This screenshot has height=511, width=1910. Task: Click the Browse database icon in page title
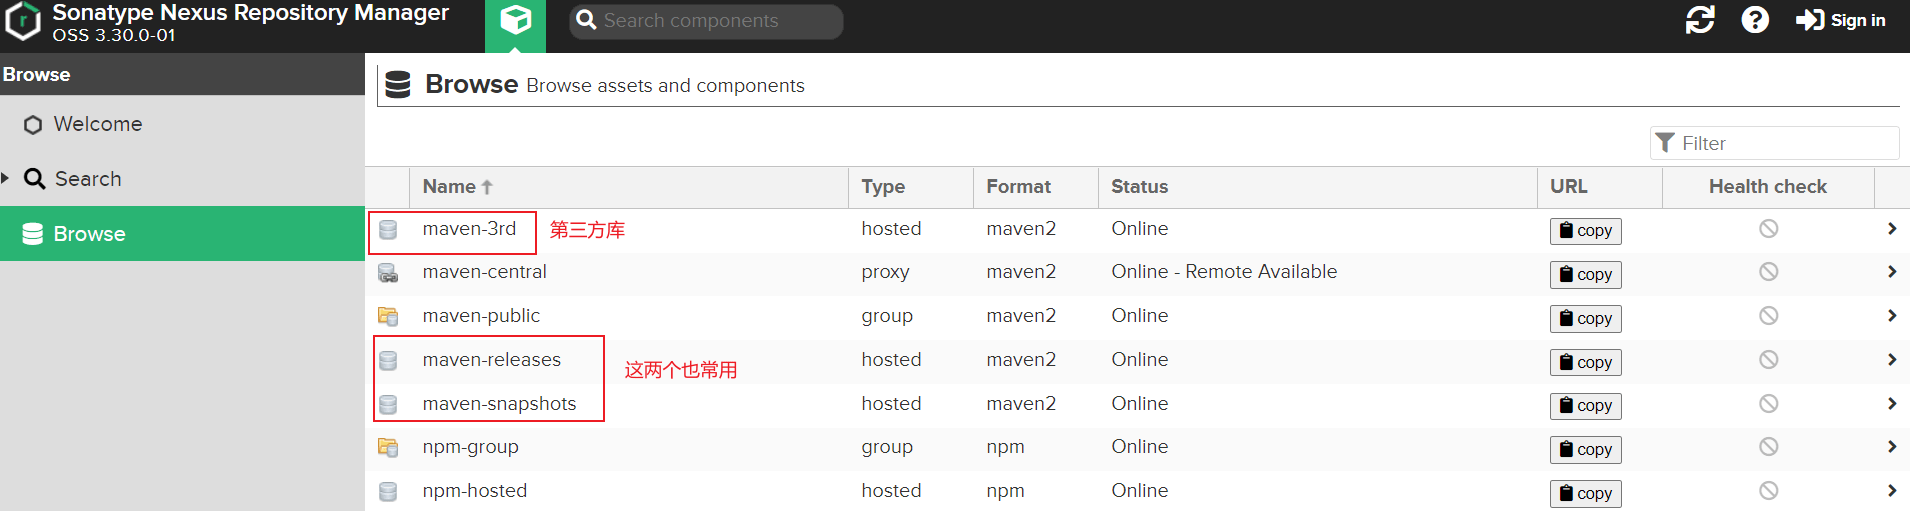tap(398, 85)
